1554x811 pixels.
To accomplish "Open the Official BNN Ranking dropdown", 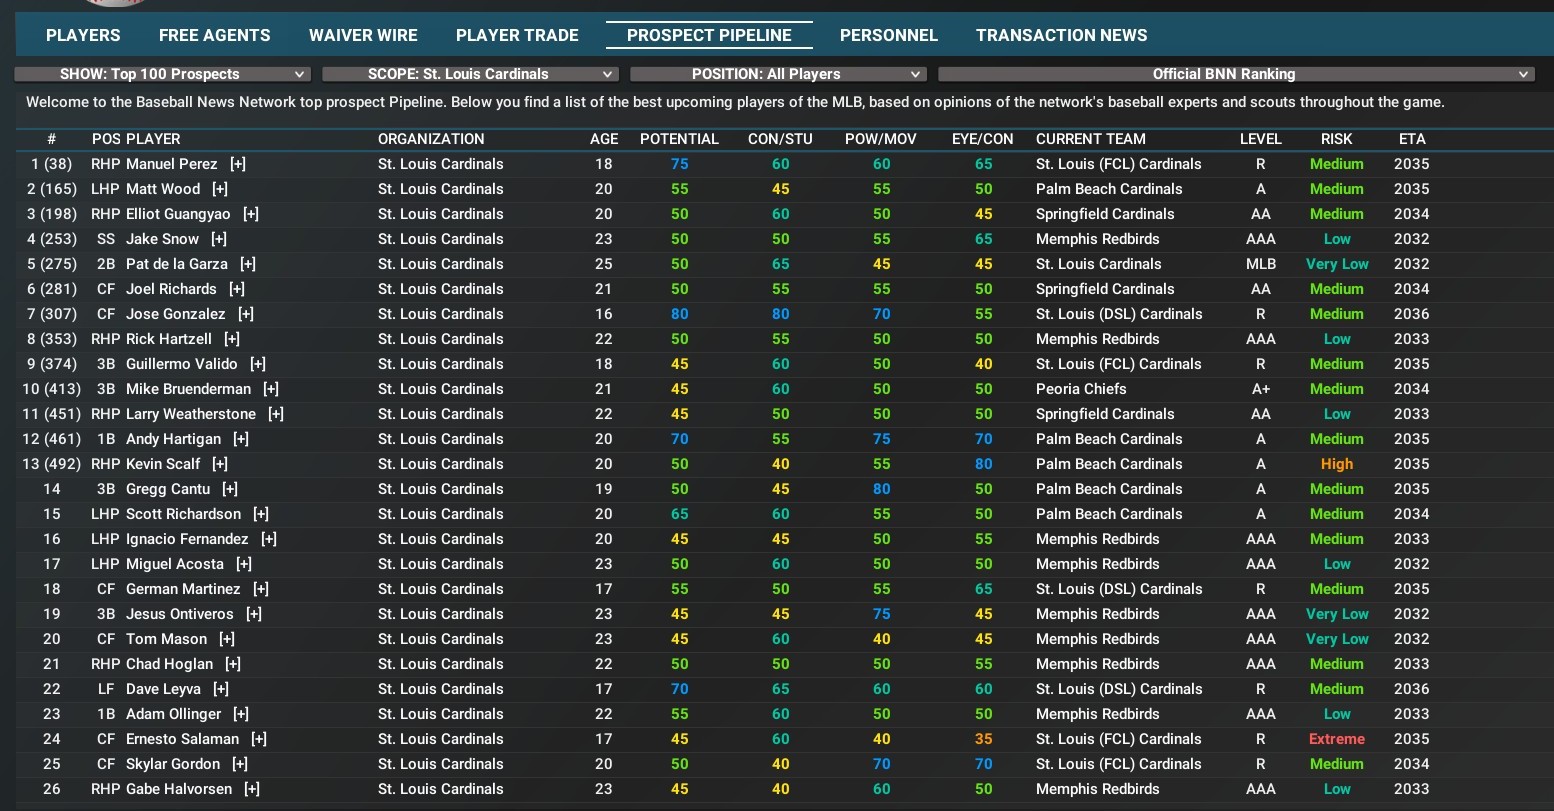I will tap(1235, 74).
